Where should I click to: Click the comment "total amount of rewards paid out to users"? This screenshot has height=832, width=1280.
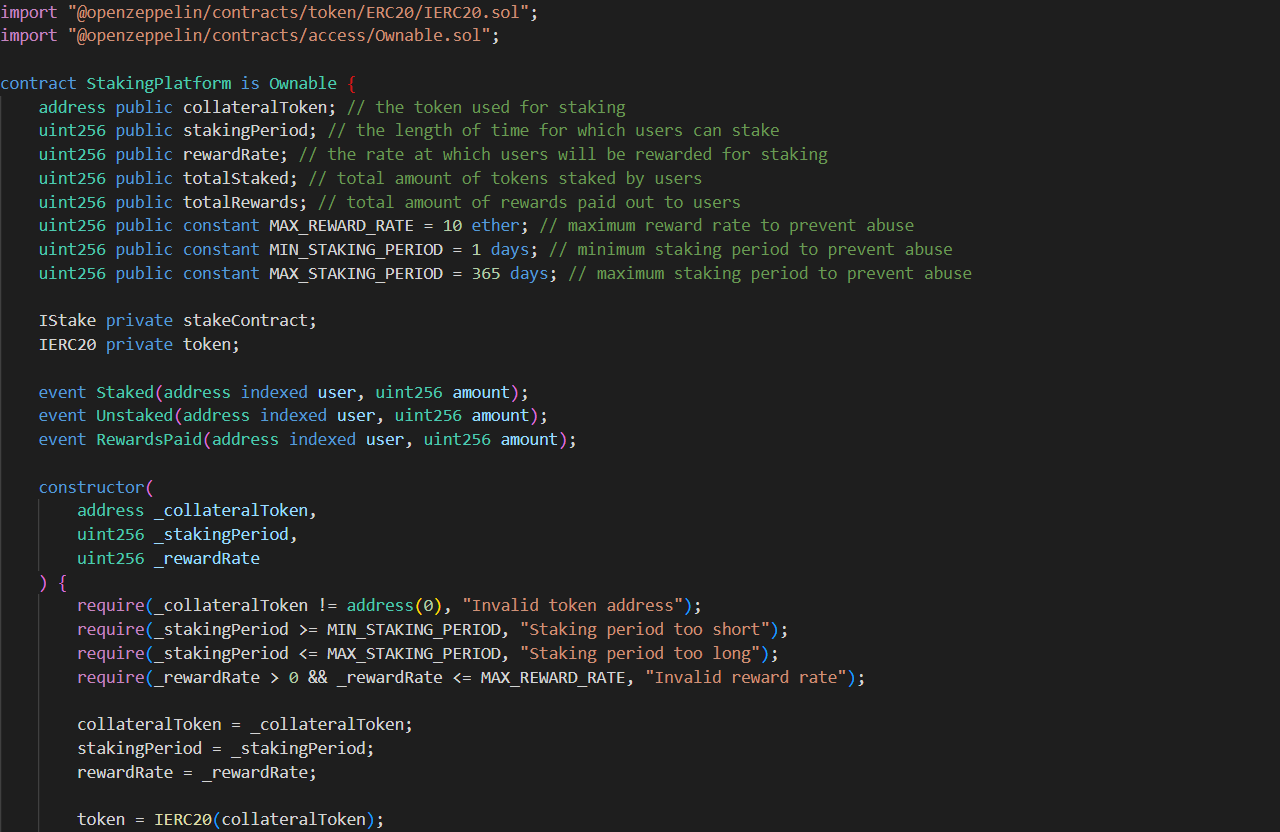point(529,202)
